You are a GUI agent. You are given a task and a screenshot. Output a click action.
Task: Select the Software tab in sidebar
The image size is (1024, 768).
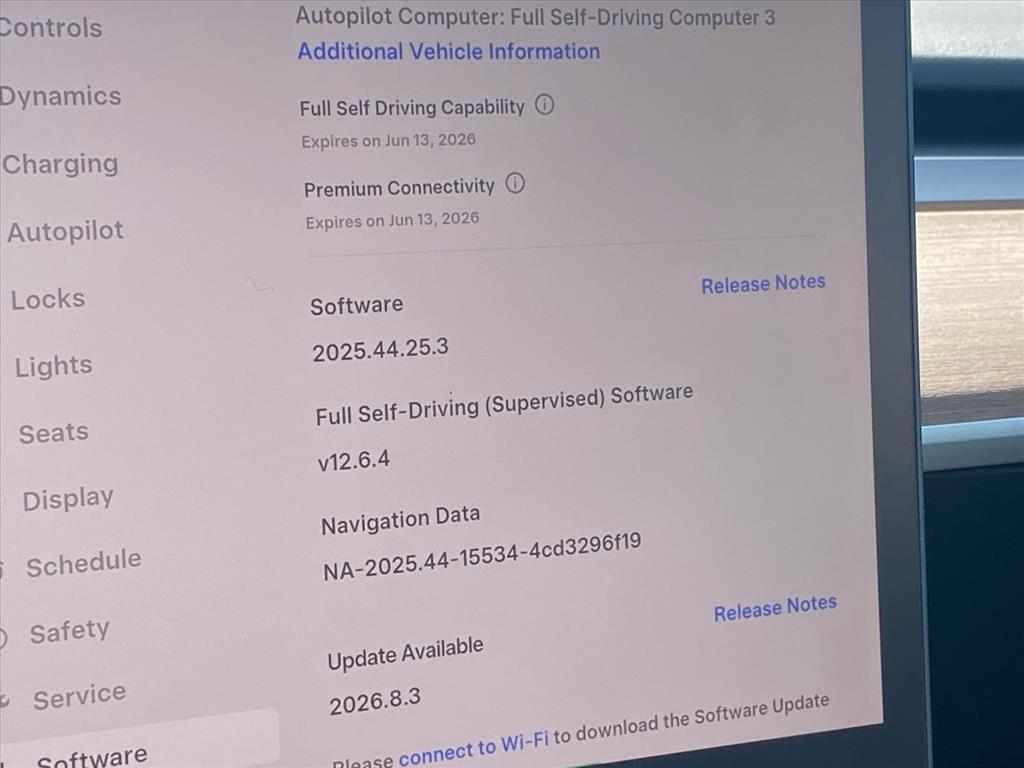tap(92, 757)
